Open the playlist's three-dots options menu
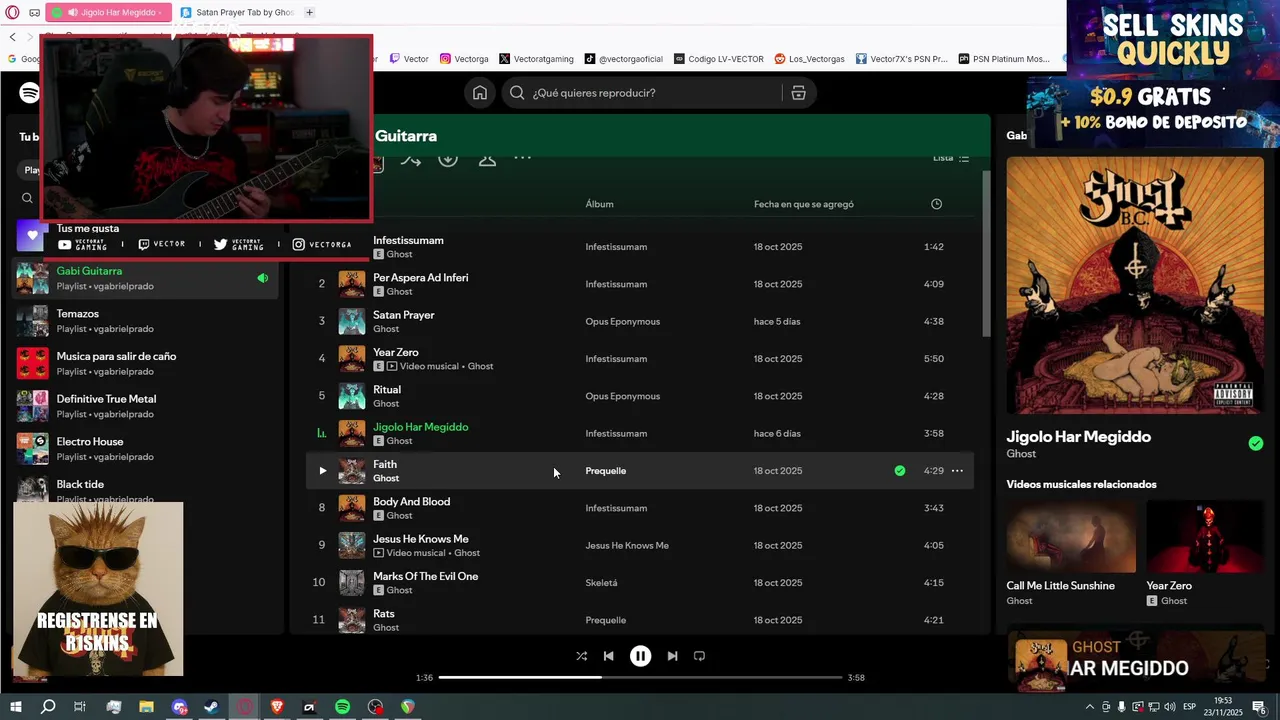This screenshot has height=720, width=1280. (x=523, y=158)
